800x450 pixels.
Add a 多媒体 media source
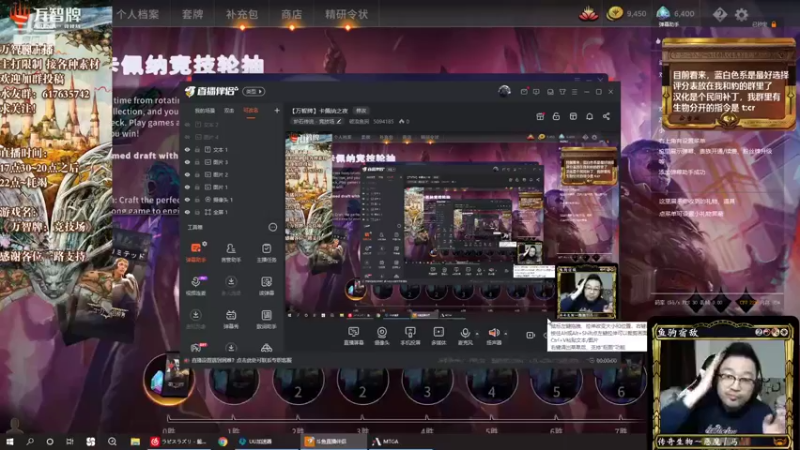(438, 336)
